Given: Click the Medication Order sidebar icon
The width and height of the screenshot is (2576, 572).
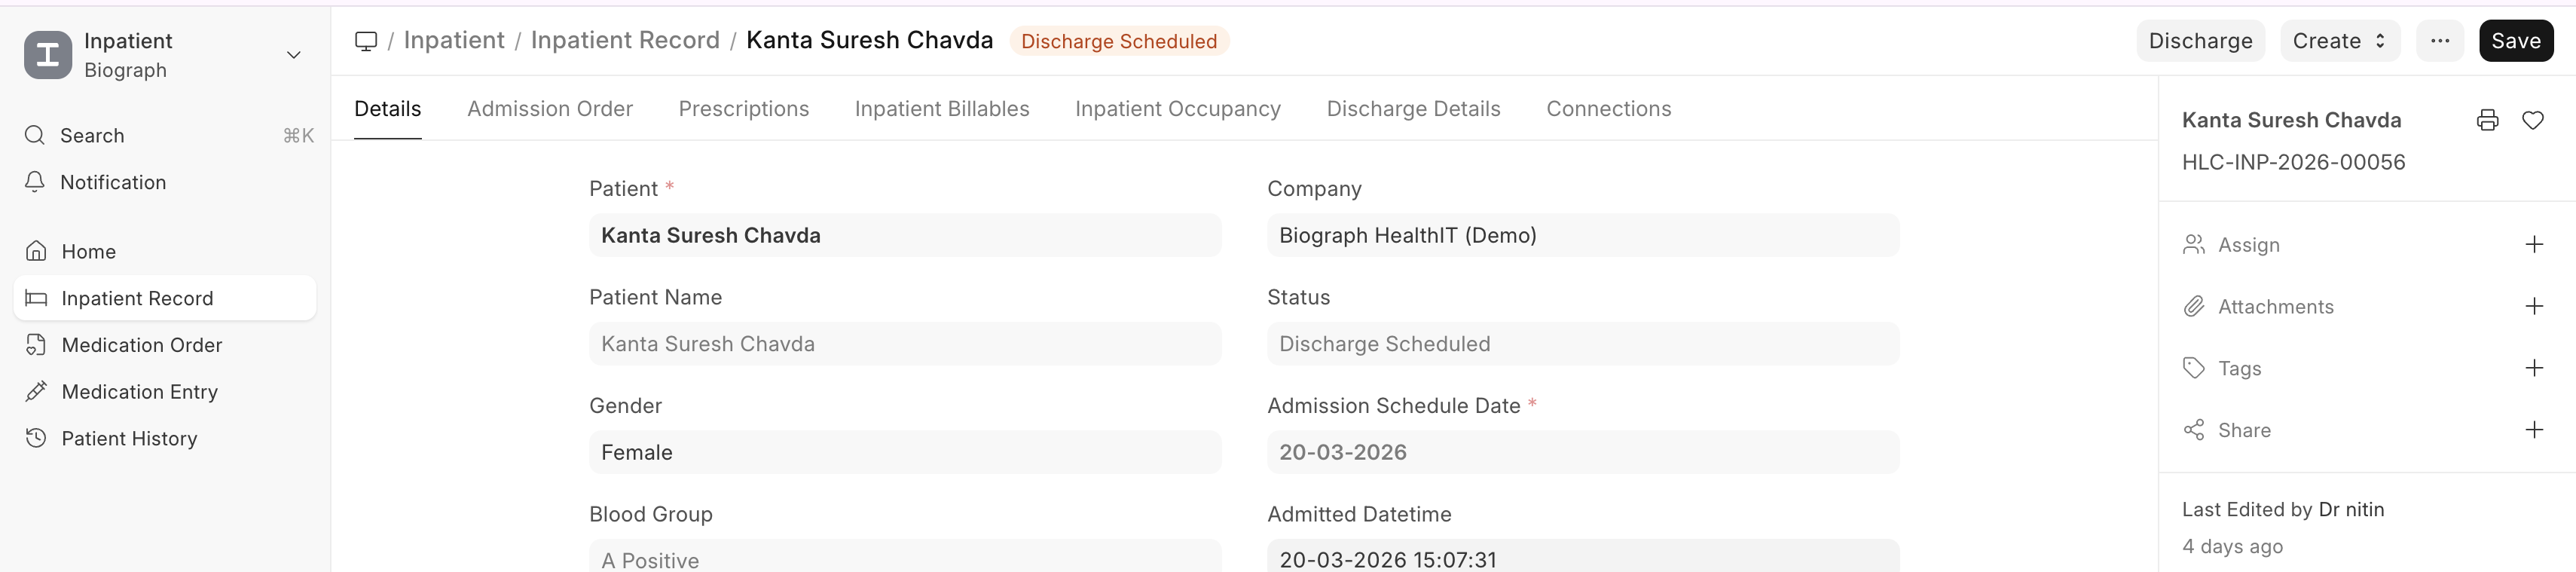Looking at the screenshot, I should pos(36,344).
